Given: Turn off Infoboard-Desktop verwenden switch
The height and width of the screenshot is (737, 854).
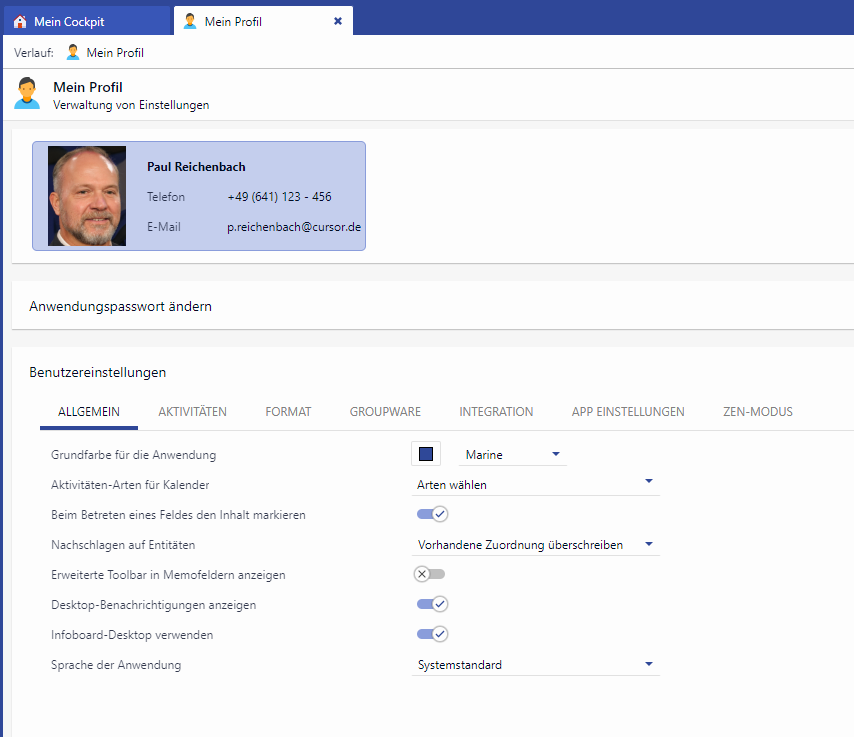Looking at the screenshot, I should coord(432,634).
